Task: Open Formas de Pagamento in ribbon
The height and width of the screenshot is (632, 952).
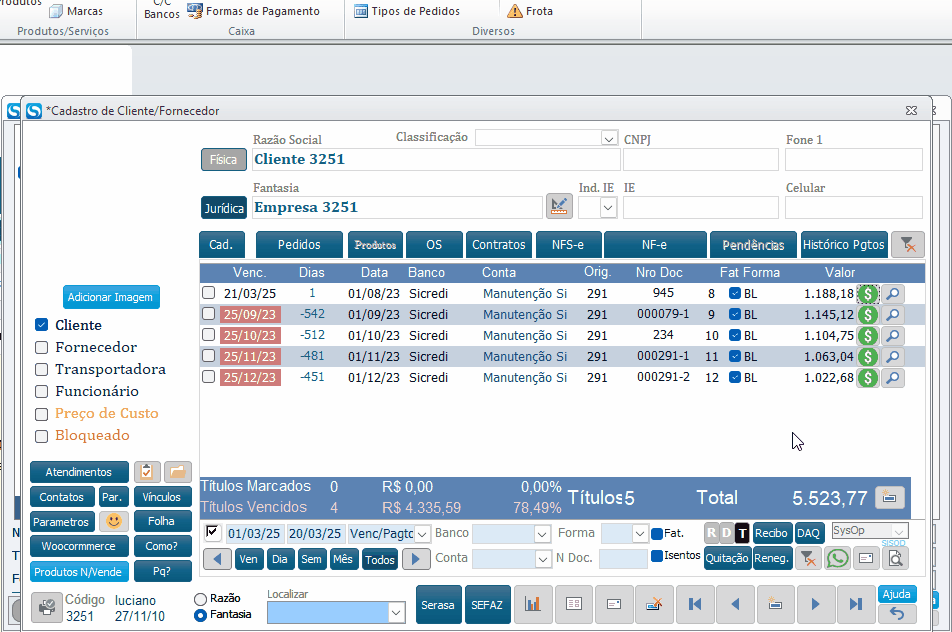Action: [x=254, y=11]
